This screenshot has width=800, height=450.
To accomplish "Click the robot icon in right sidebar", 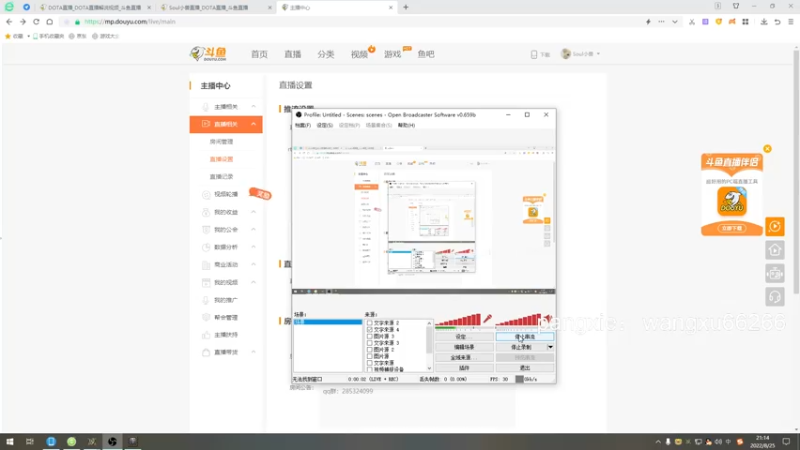I will click(774, 274).
